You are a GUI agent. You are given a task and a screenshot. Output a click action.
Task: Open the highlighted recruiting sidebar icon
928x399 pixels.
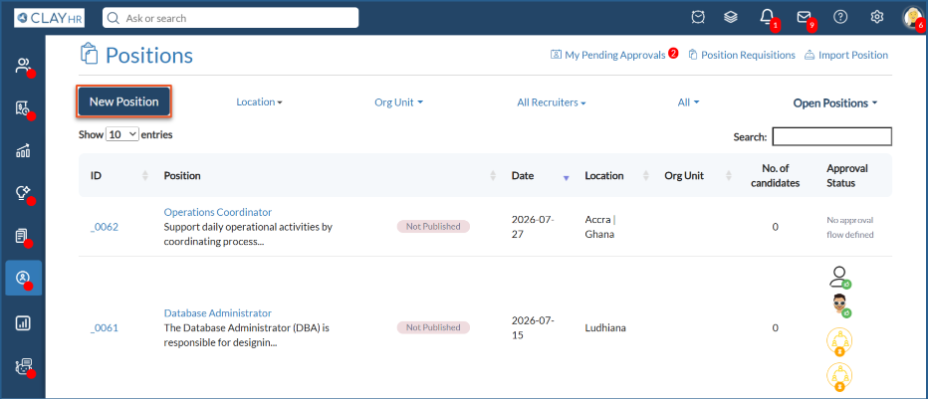click(23, 278)
